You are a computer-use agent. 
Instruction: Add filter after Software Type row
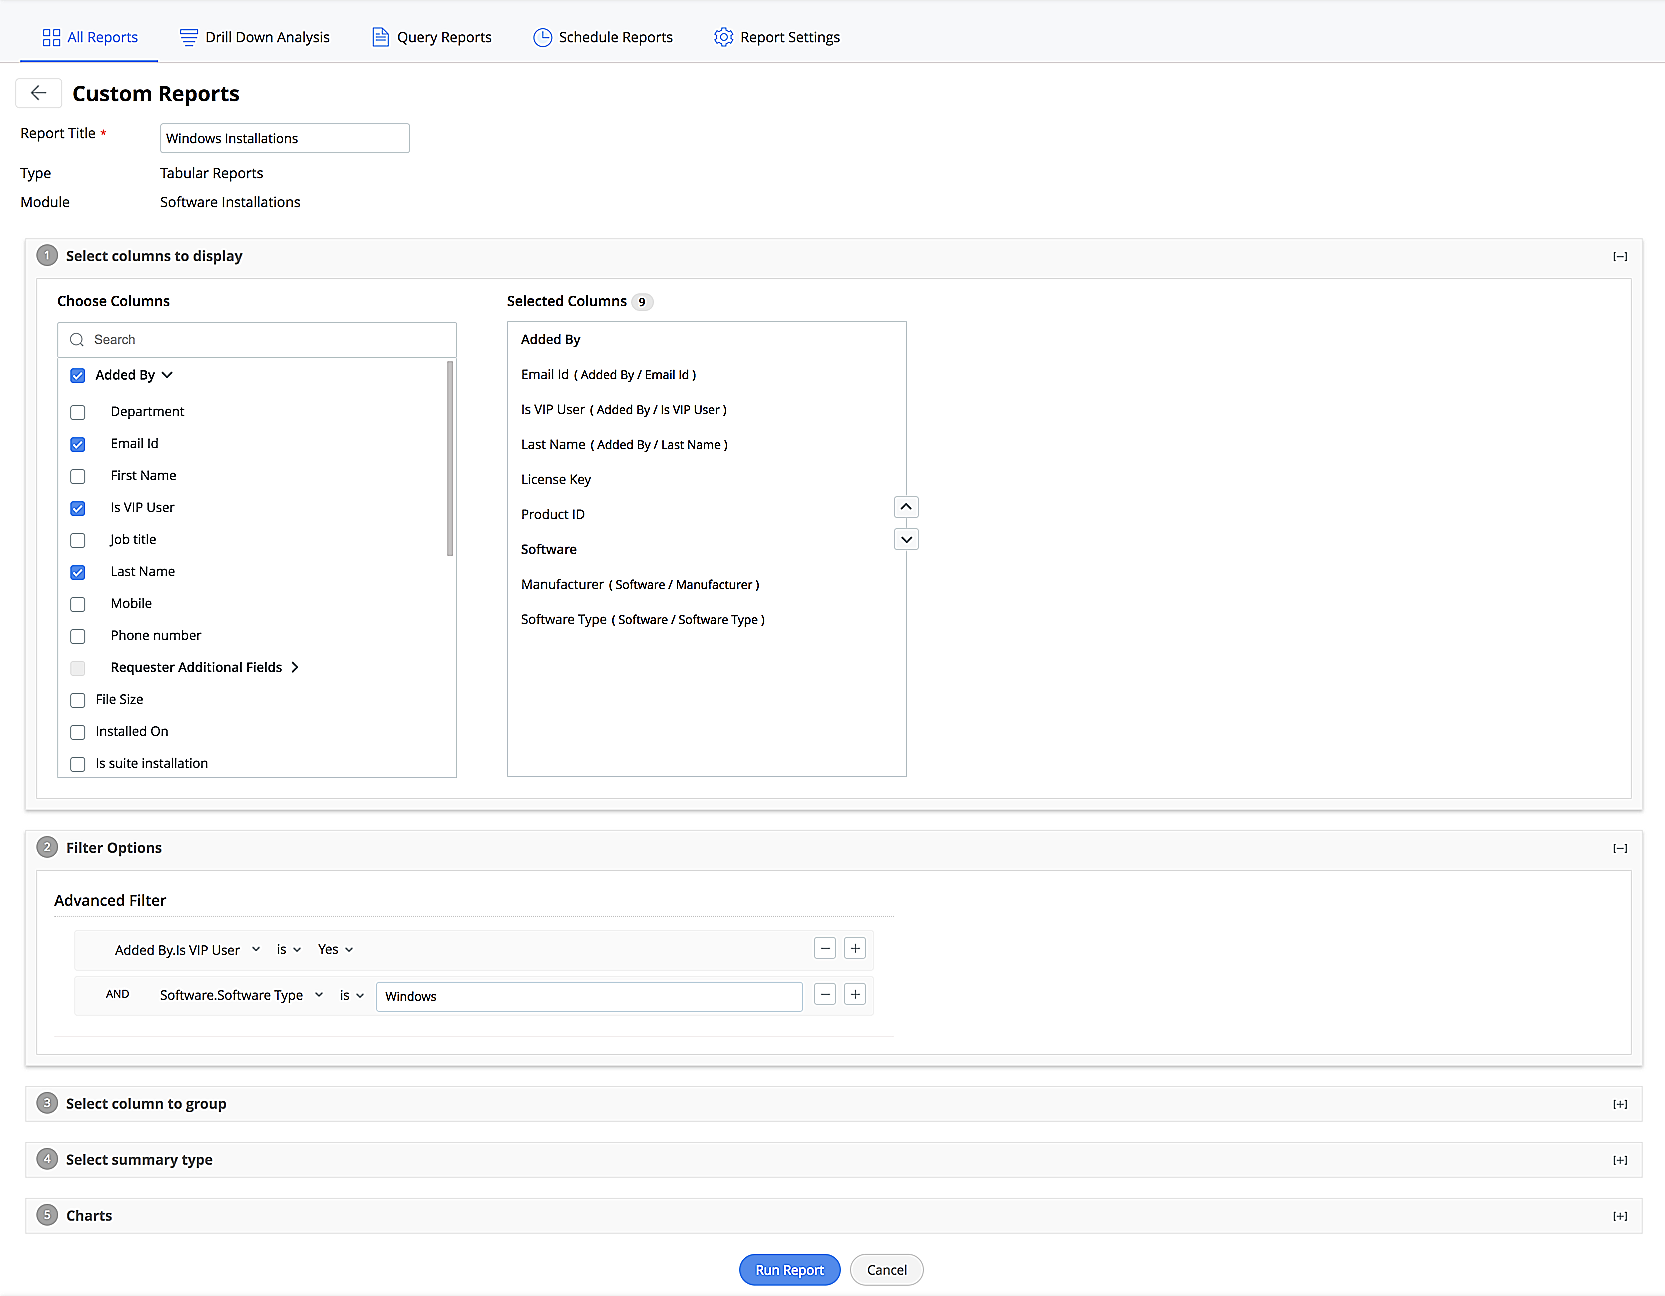[x=855, y=995]
